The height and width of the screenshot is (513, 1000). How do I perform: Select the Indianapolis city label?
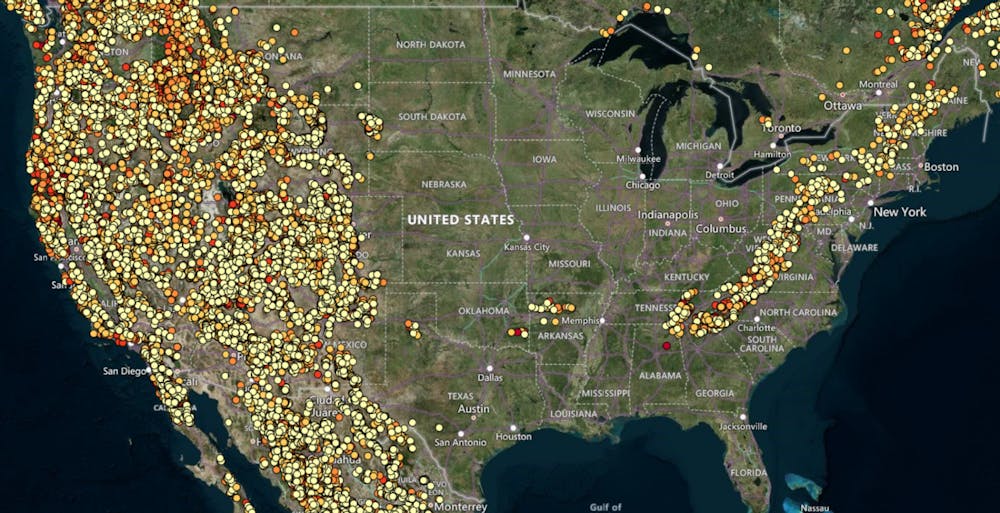668,215
